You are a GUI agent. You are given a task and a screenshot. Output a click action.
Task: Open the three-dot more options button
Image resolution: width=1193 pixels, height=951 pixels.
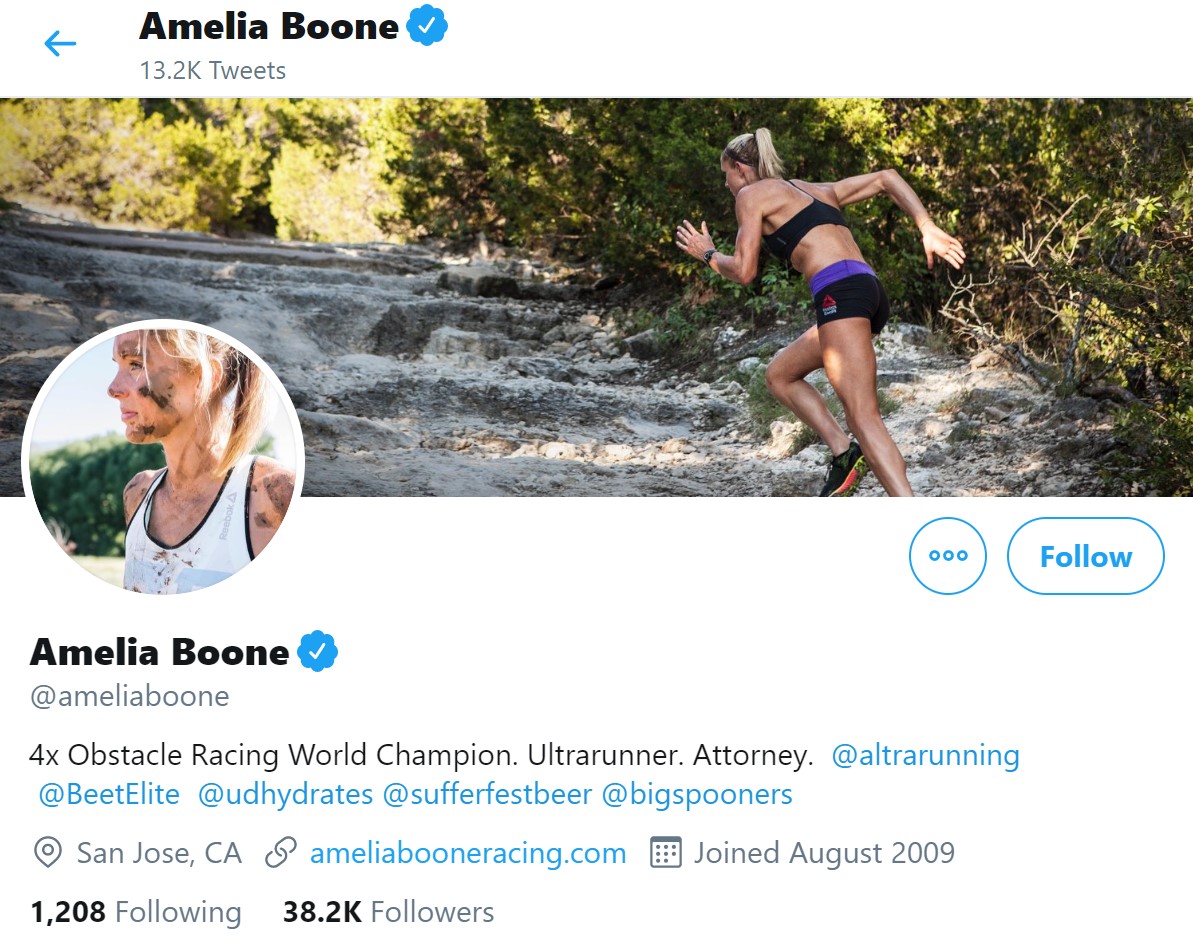[947, 556]
